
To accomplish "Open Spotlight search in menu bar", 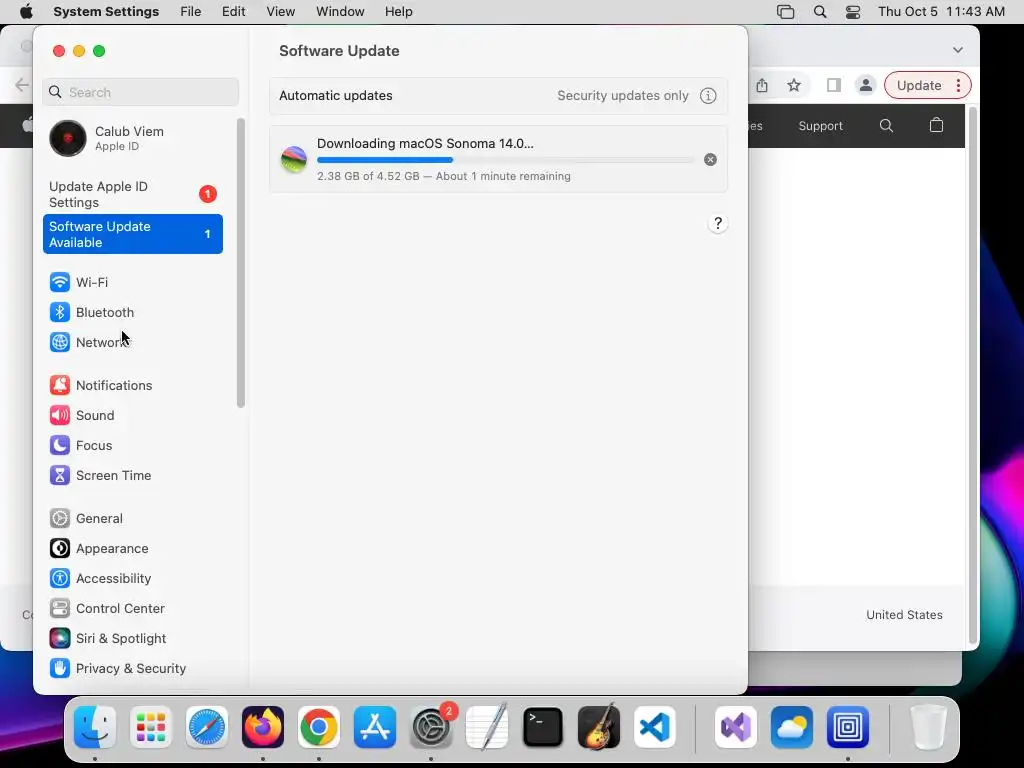I will point(820,12).
